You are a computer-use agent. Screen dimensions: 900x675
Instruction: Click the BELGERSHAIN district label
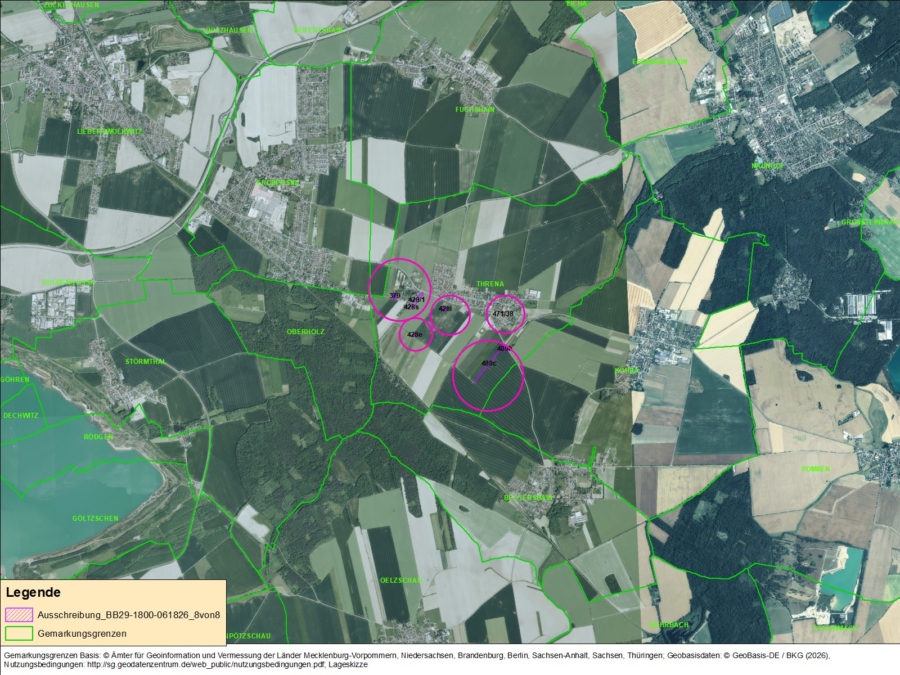coord(527,498)
